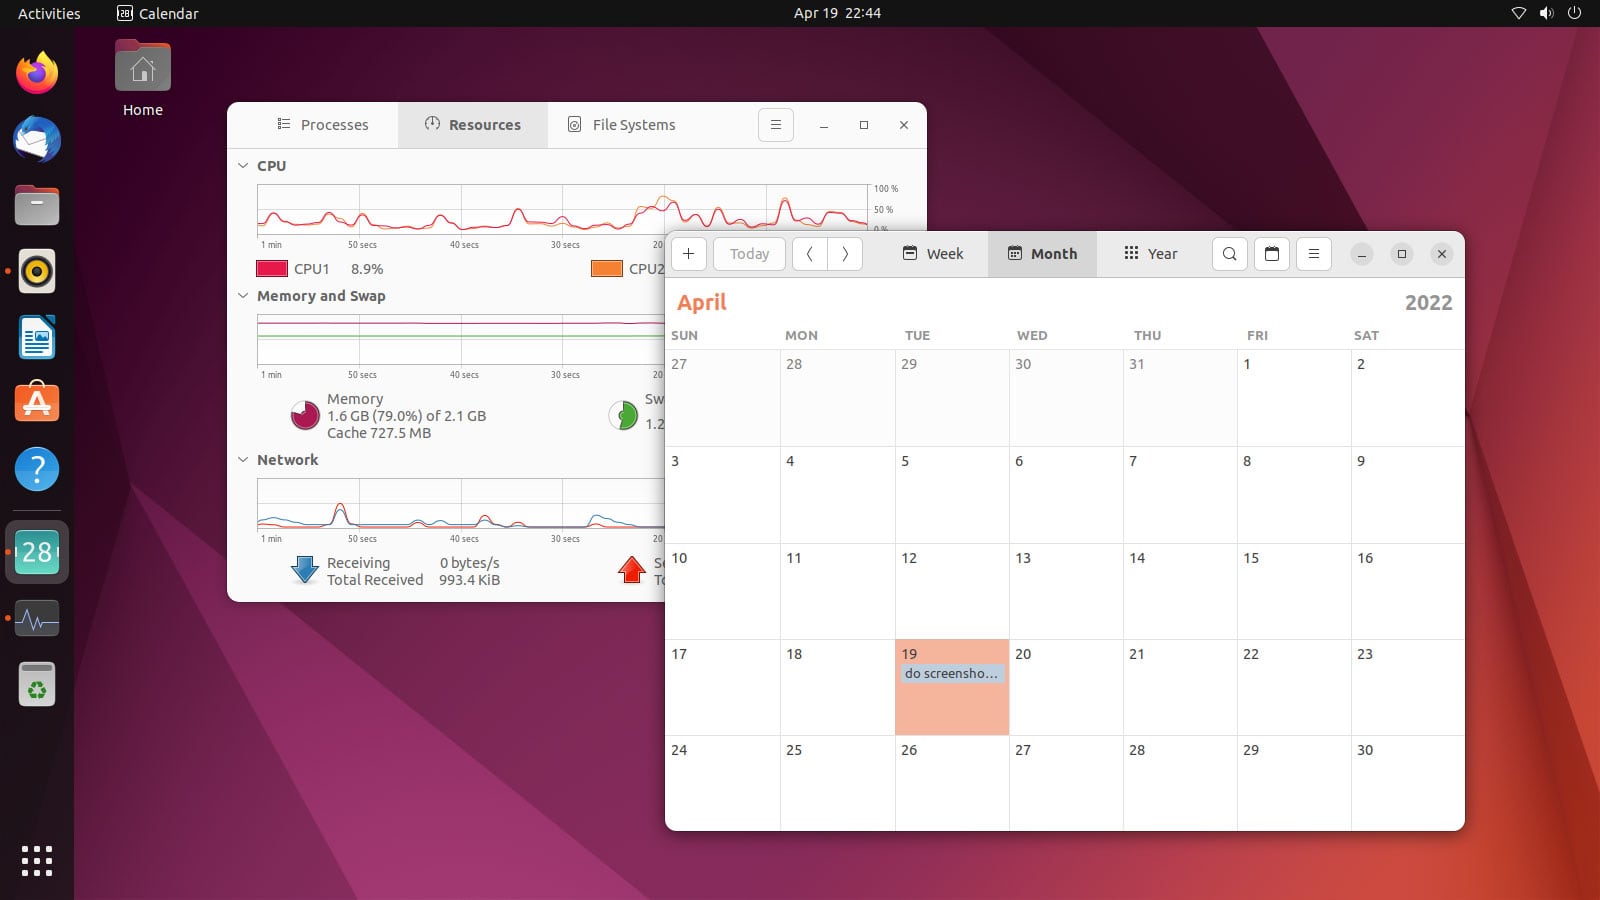Image resolution: width=1600 pixels, height=900 pixels.
Task: Collapse the CPU section
Action: pyautogui.click(x=241, y=165)
